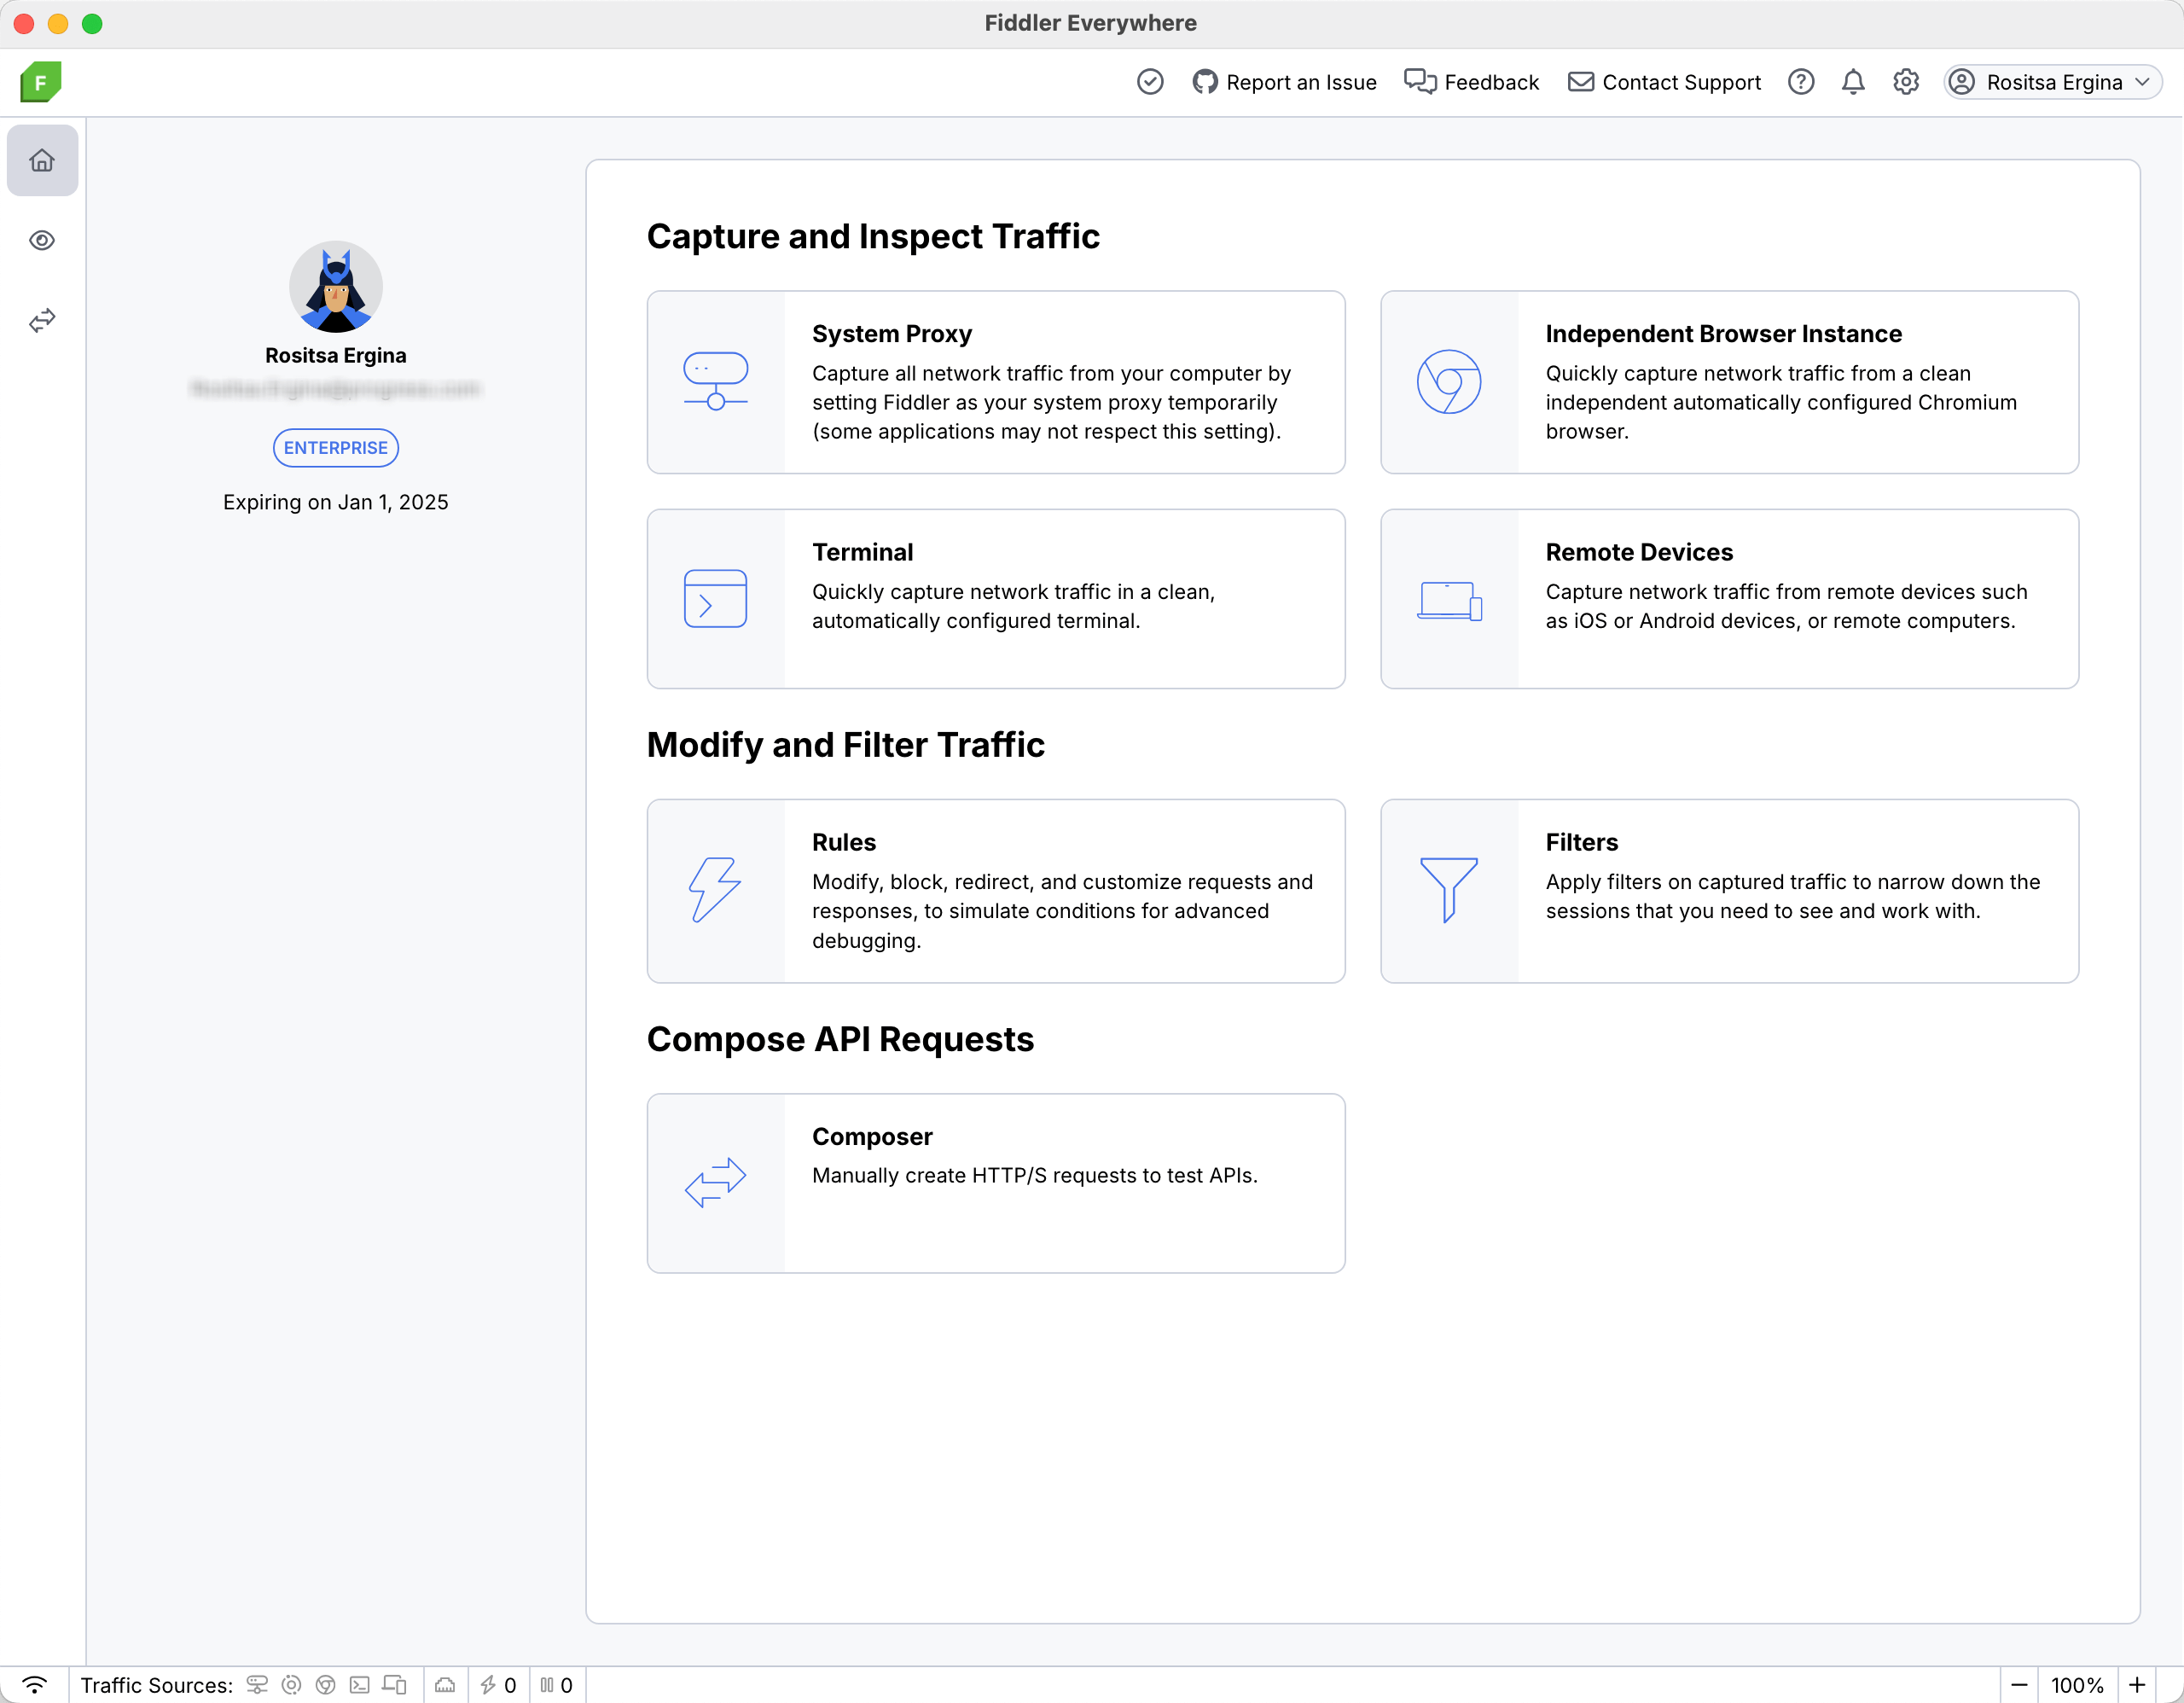The image size is (2184, 1703).
Task: Toggle browser traffic source in status bar
Action: tap(325, 1685)
